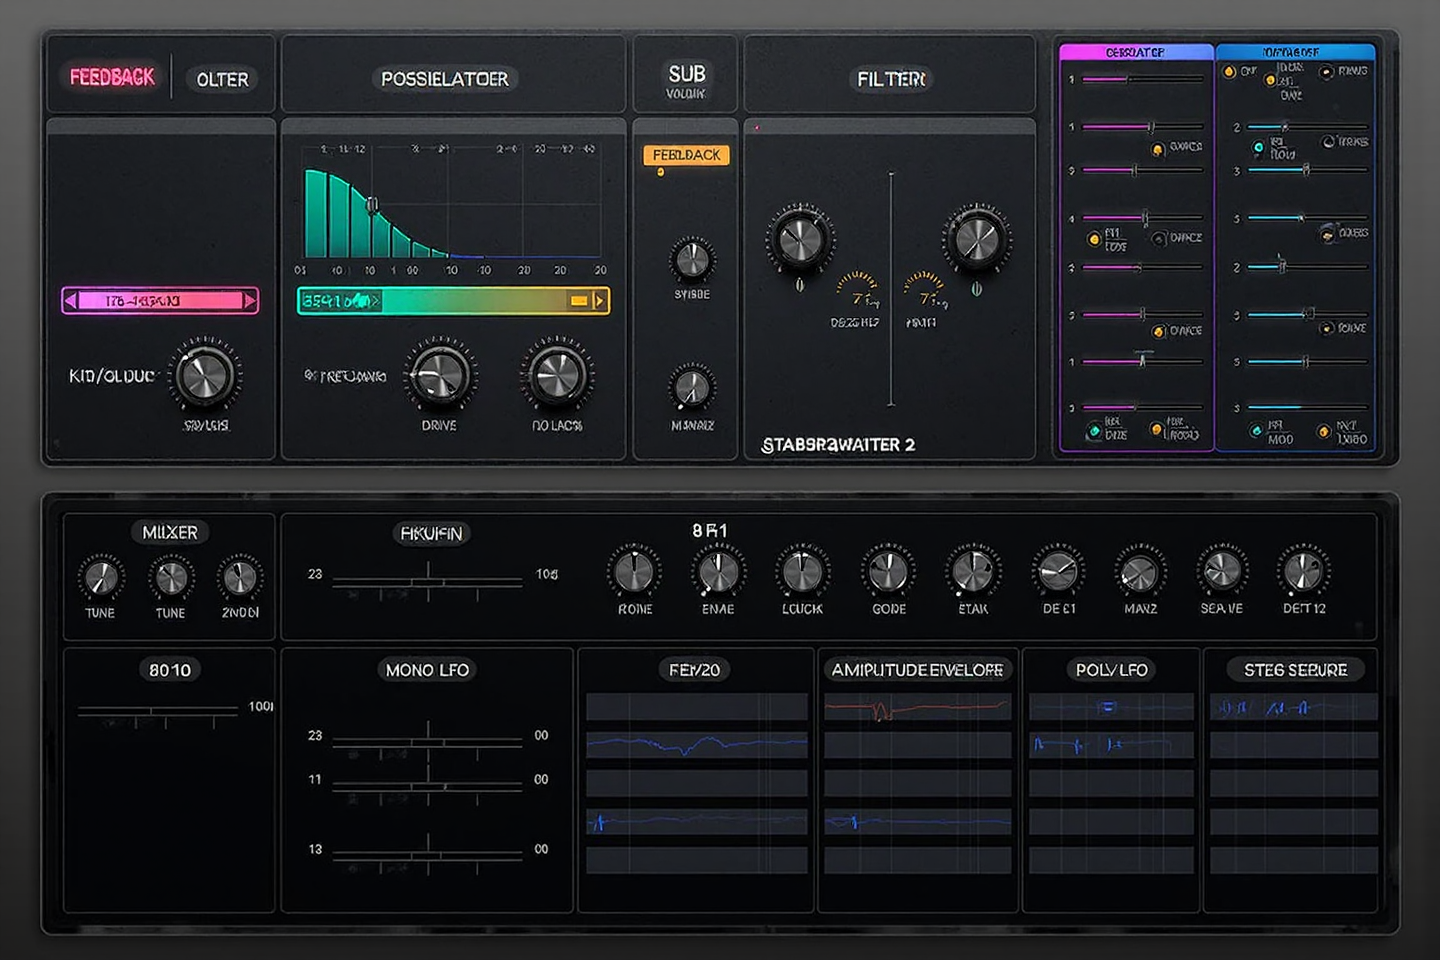Screen dimensions: 1440x960
Task: Toggle the teal radio at bottom of purple panel
Action: pos(1094,431)
